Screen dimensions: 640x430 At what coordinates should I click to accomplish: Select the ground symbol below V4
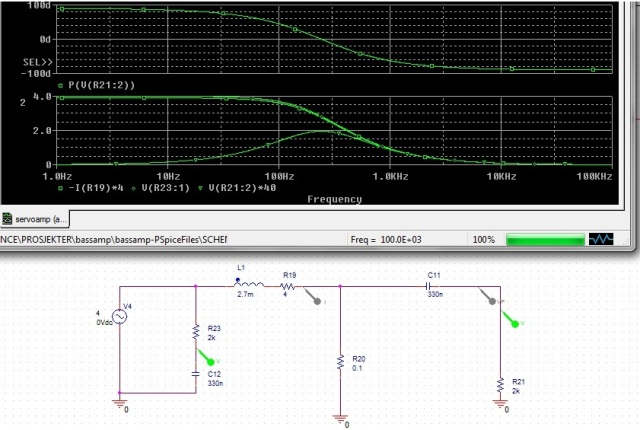(120, 404)
